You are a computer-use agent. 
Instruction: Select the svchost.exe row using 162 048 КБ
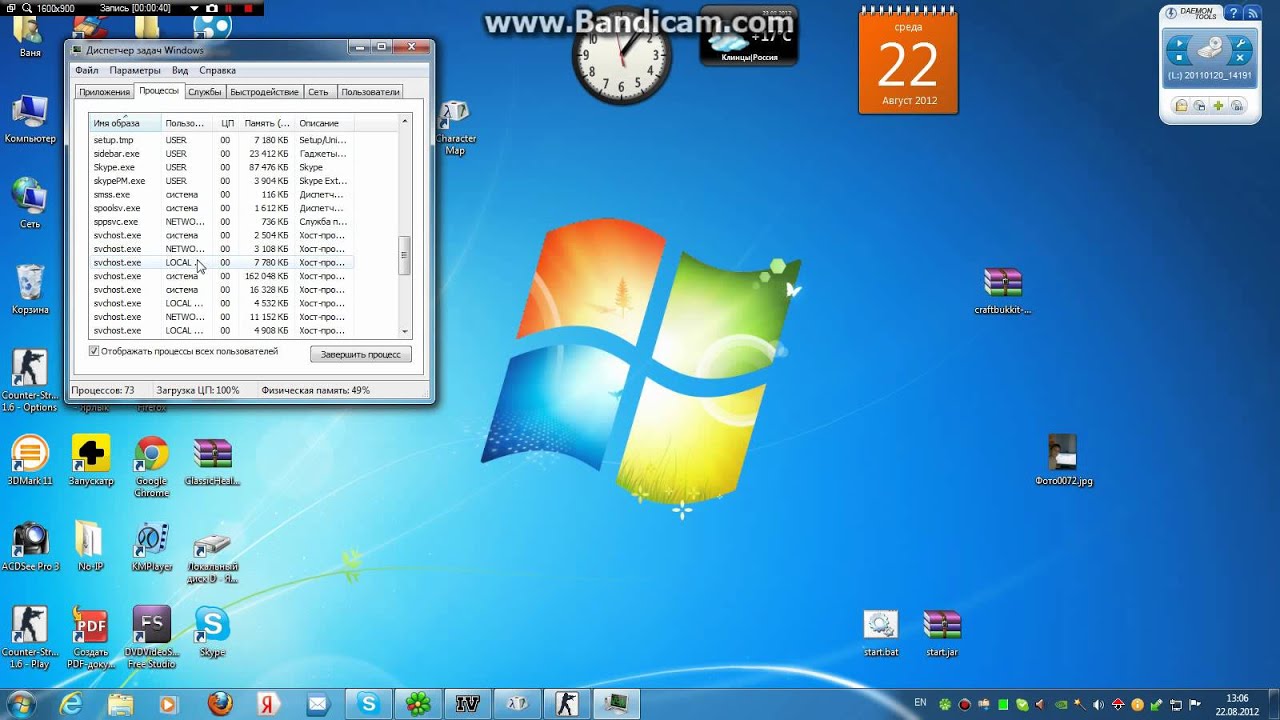[221, 276]
